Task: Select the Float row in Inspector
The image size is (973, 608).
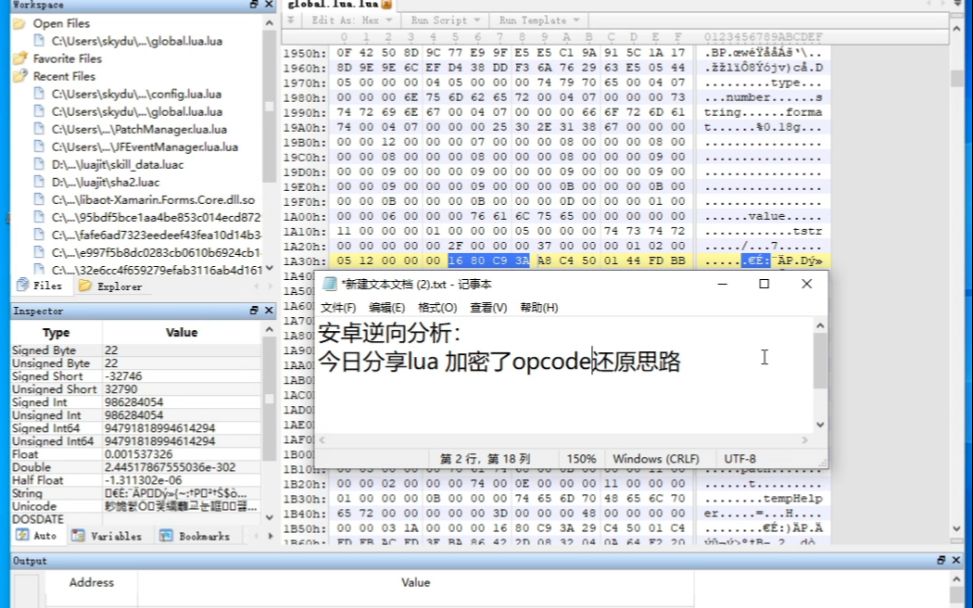Action: tap(136, 455)
